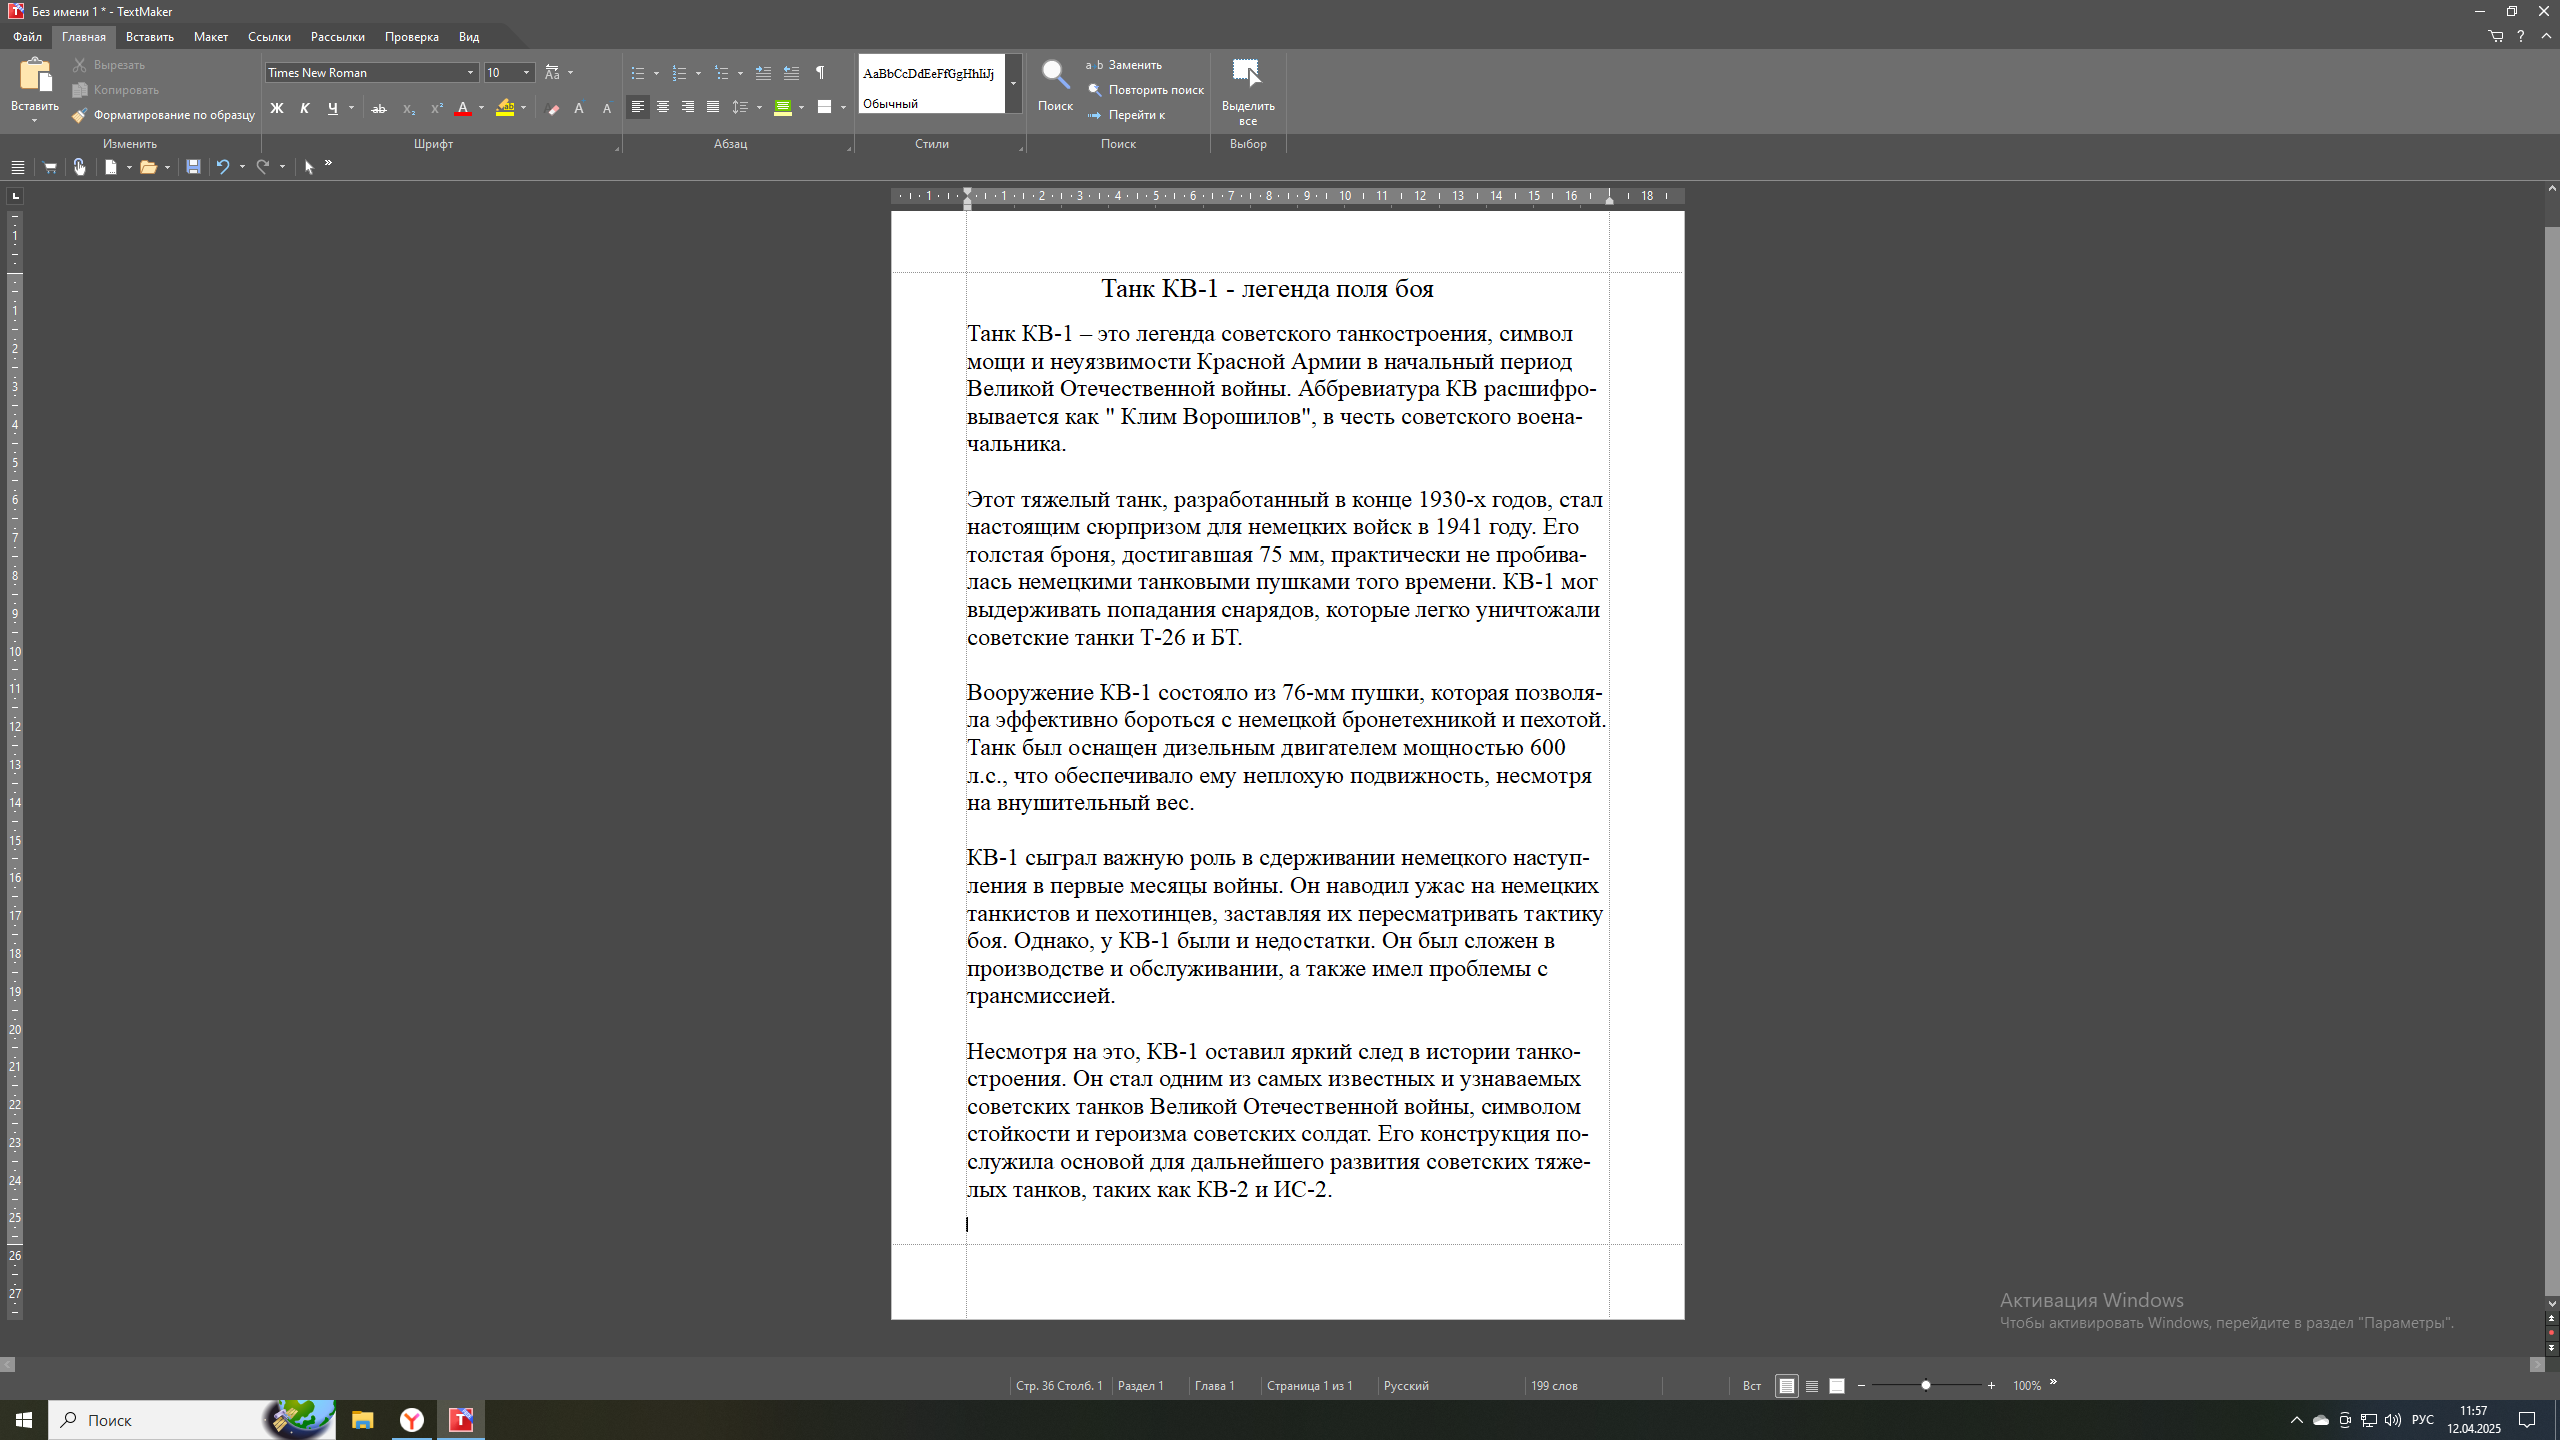The height and width of the screenshot is (1440, 2560).
Task: Show formatting marks with pilcrow icon
Action: (x=820, y=73)
